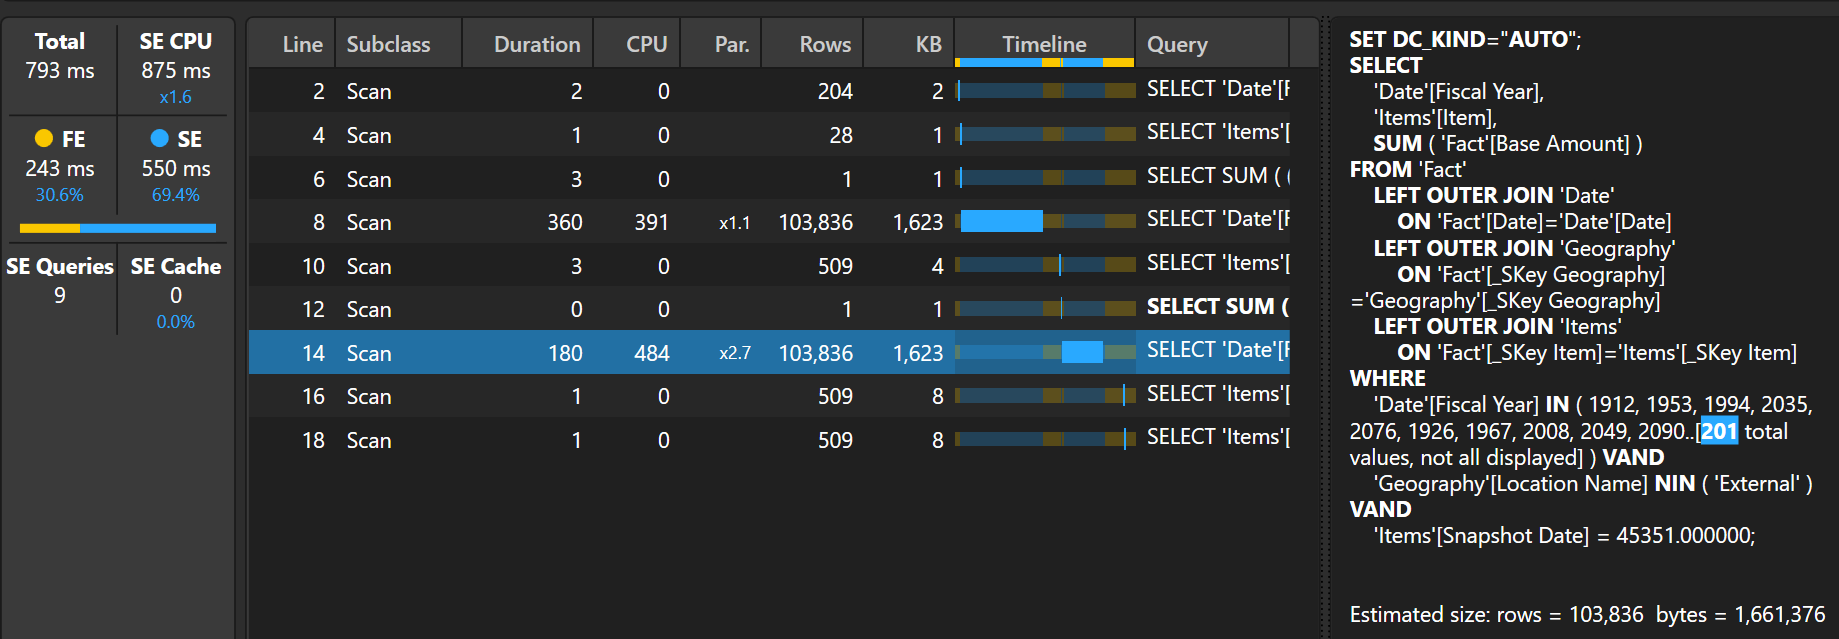This screenshot has height=639, width=1839.
Task: Click the FE/SE proportion bar
Action: (118, 228)
